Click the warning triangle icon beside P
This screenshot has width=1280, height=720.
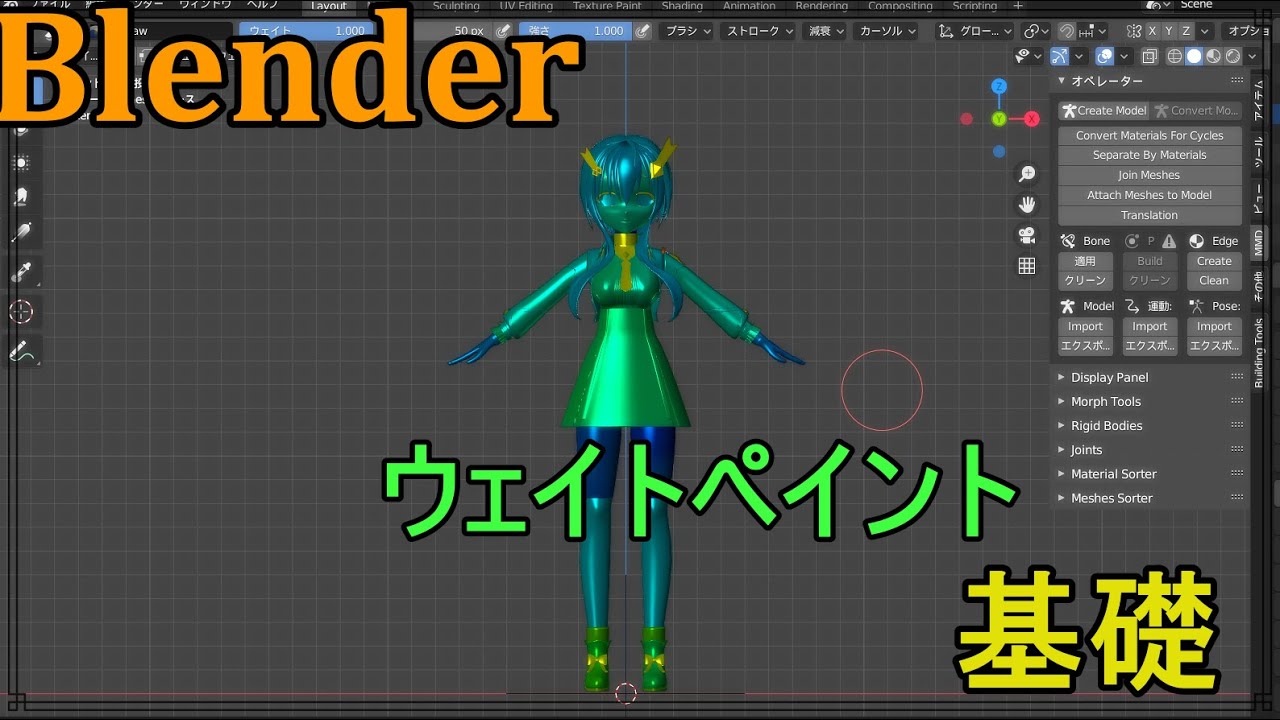(x=1168, y=241)
